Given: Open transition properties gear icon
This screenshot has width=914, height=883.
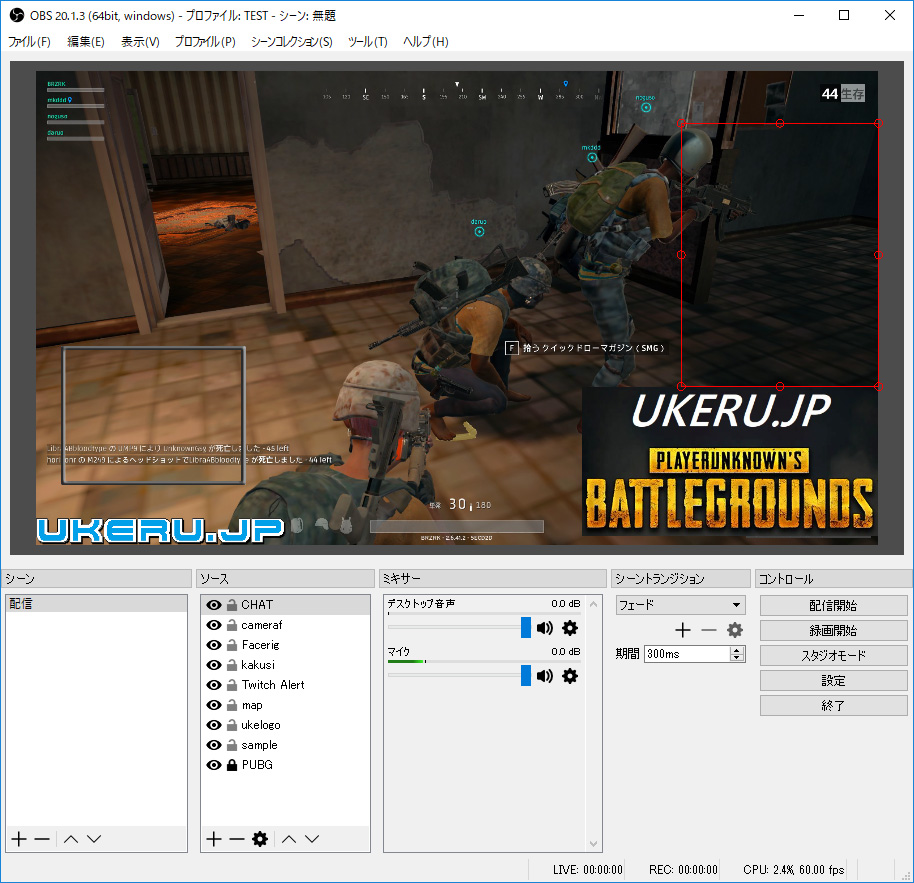Looking at the screenshot, I should (x=735, y=630).
